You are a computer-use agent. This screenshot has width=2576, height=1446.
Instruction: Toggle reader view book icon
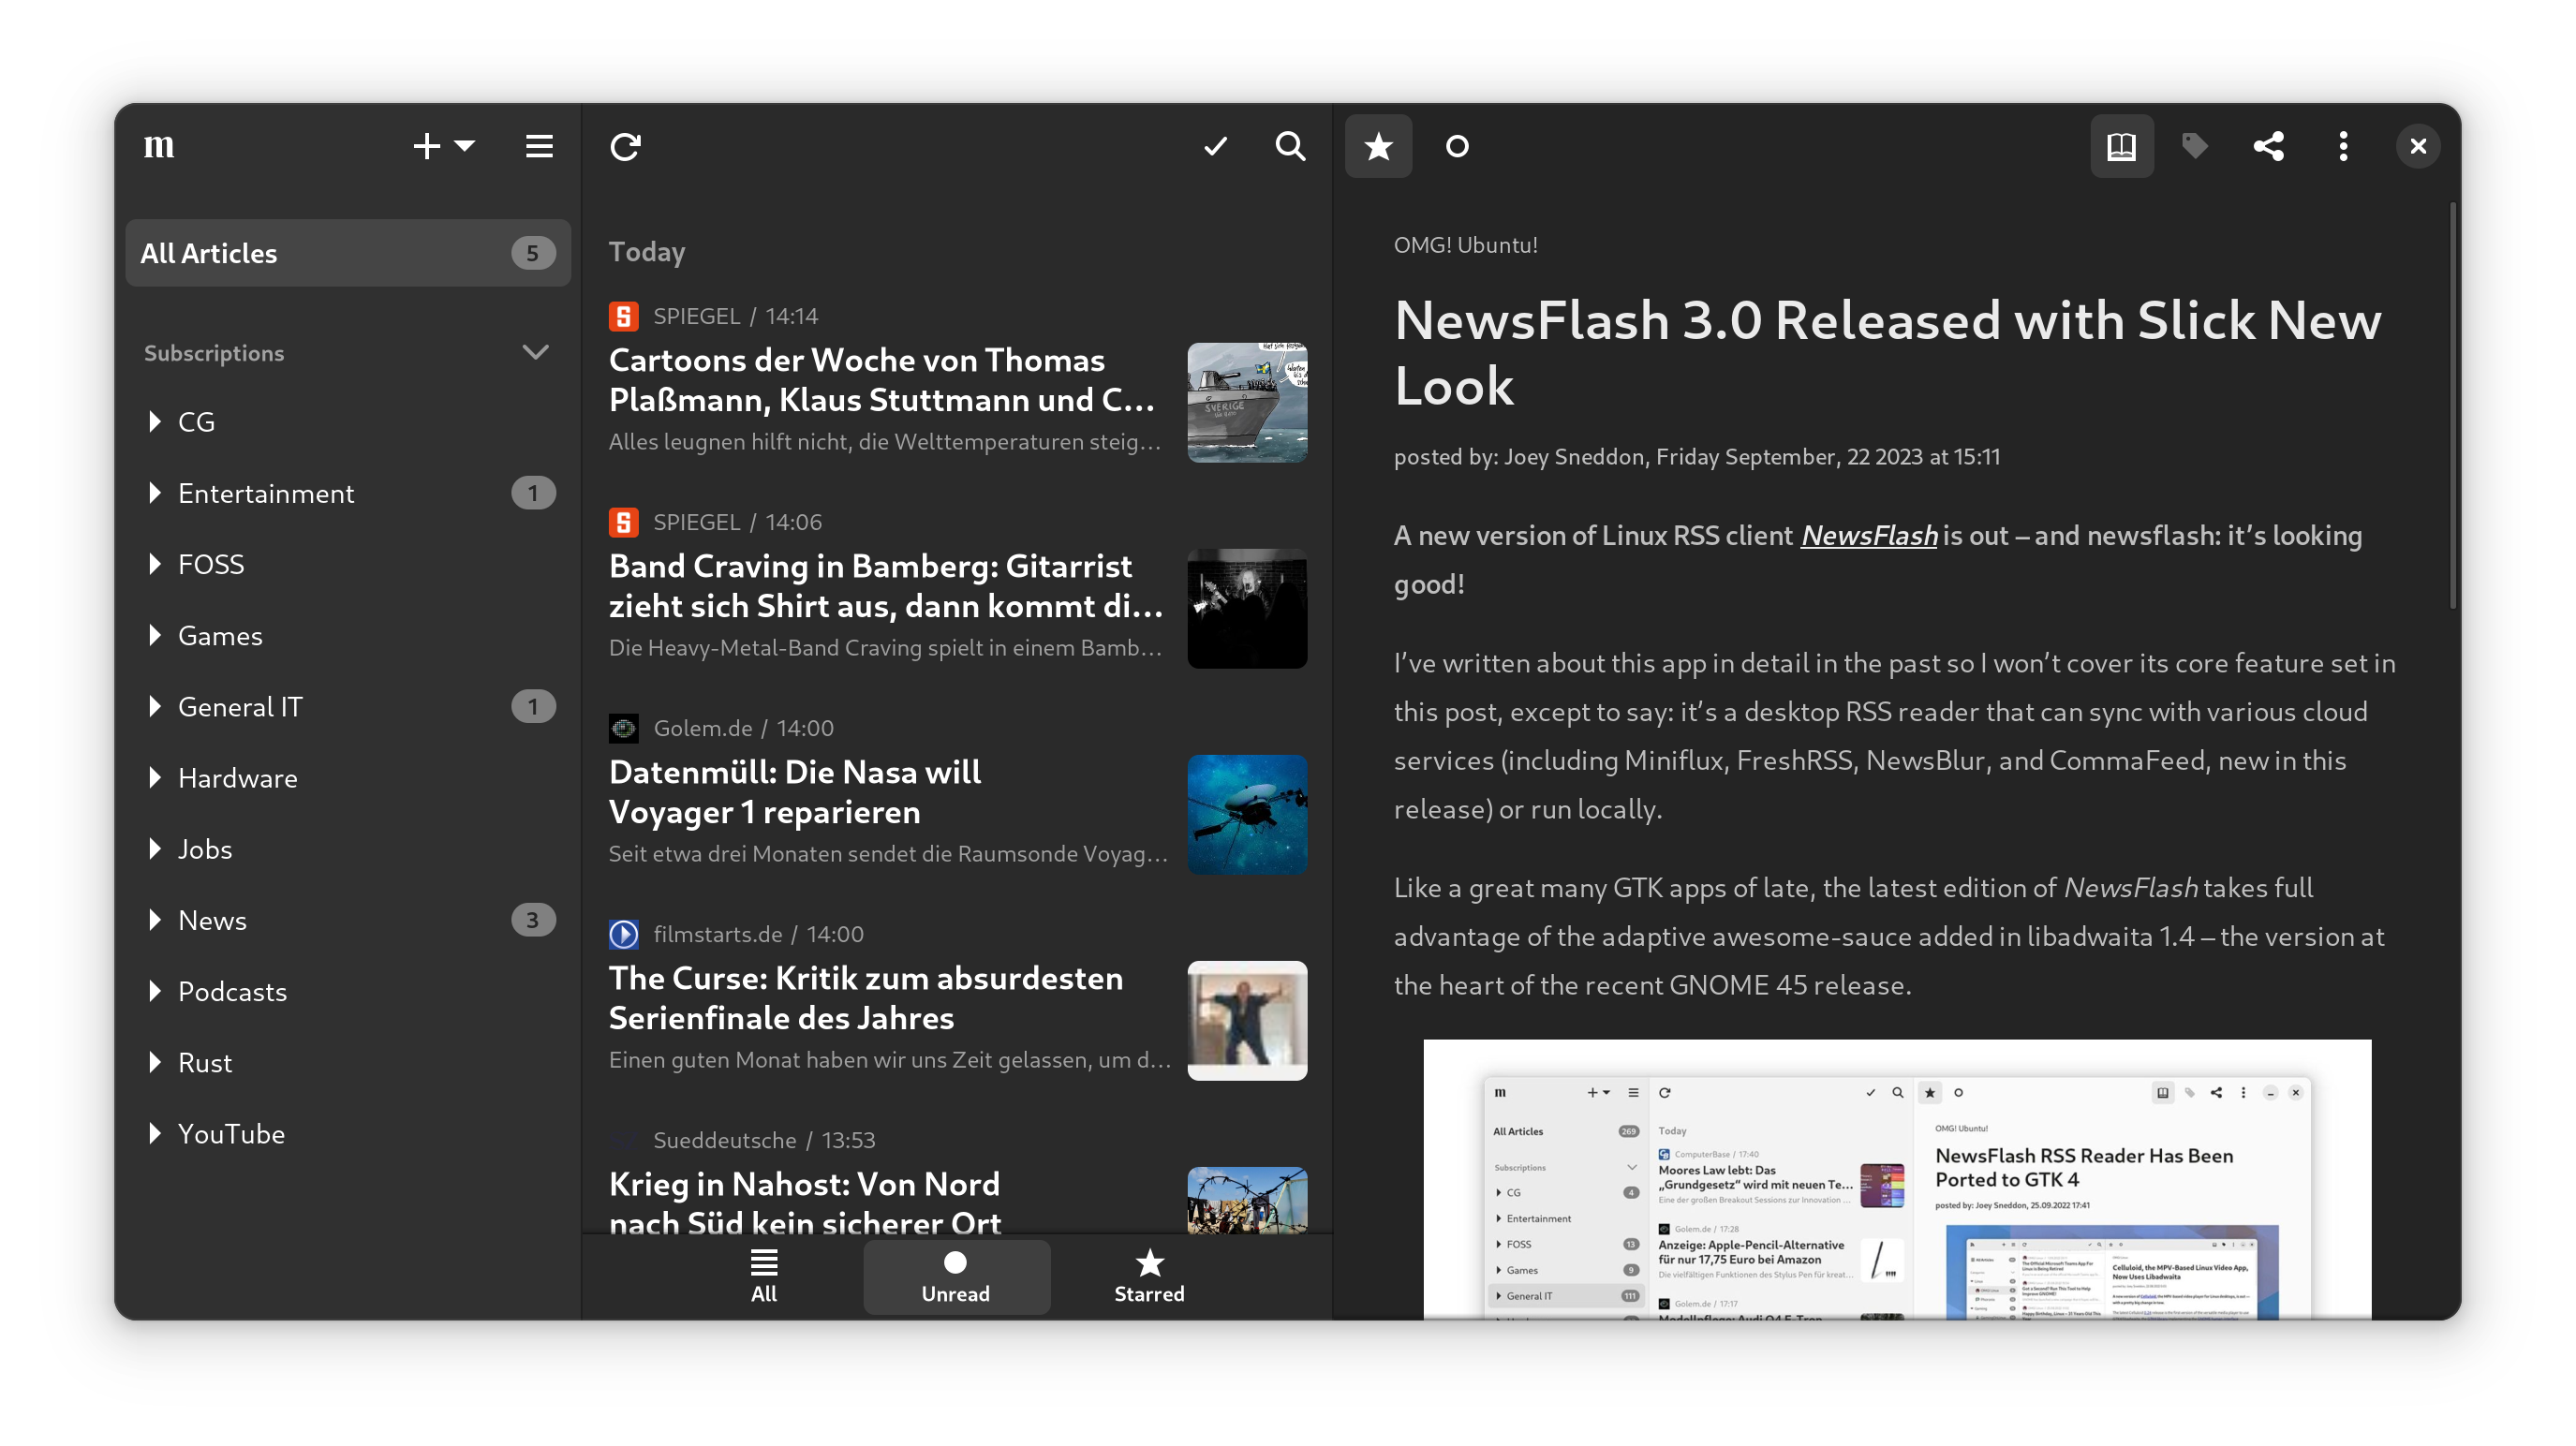coord(2121,146)
